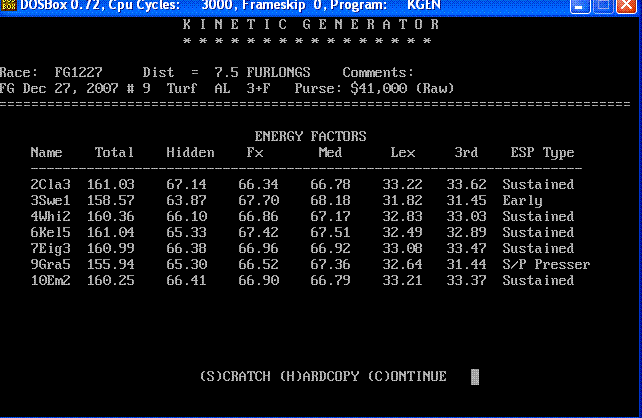Click Fx value 67.42
The width and height of the screenshot is (642, 418).
point(259,233)
